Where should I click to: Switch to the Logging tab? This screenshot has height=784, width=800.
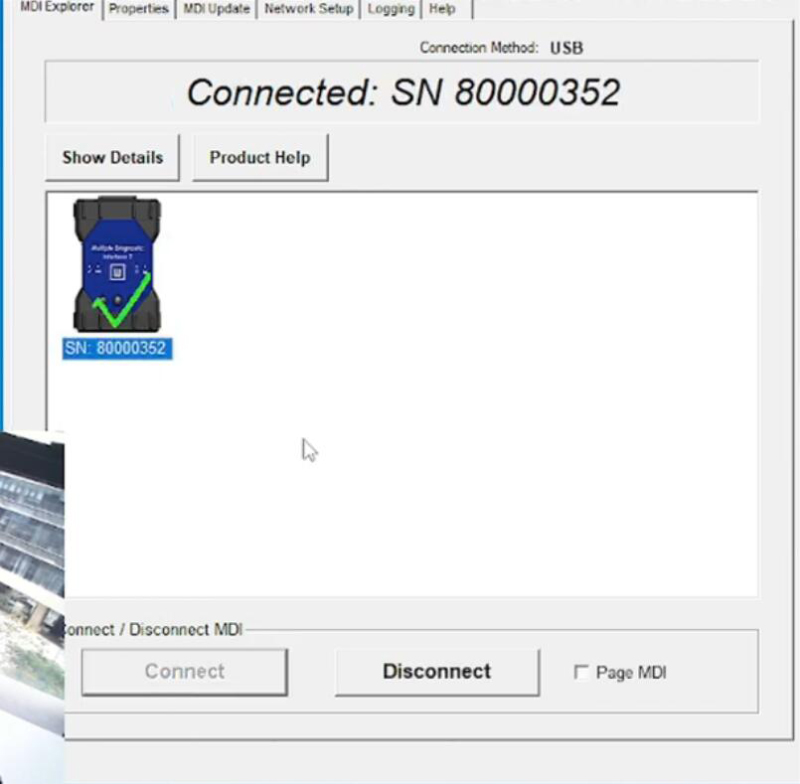point(391,9)
